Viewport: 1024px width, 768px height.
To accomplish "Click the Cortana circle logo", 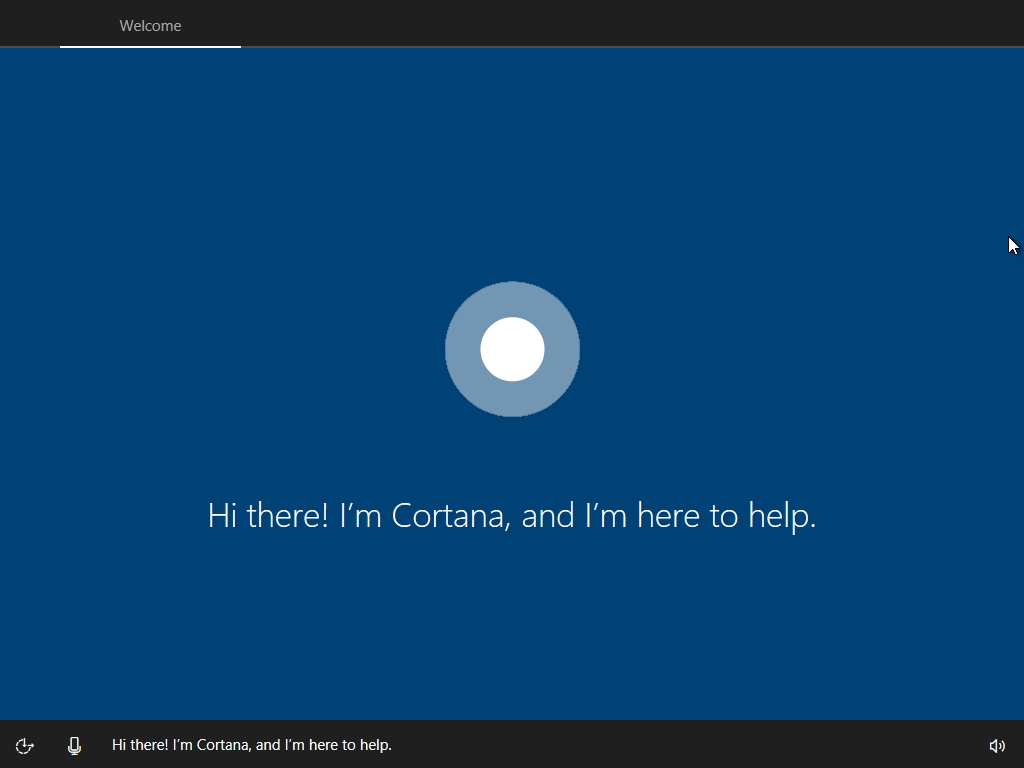I will (x=512, y=349).
